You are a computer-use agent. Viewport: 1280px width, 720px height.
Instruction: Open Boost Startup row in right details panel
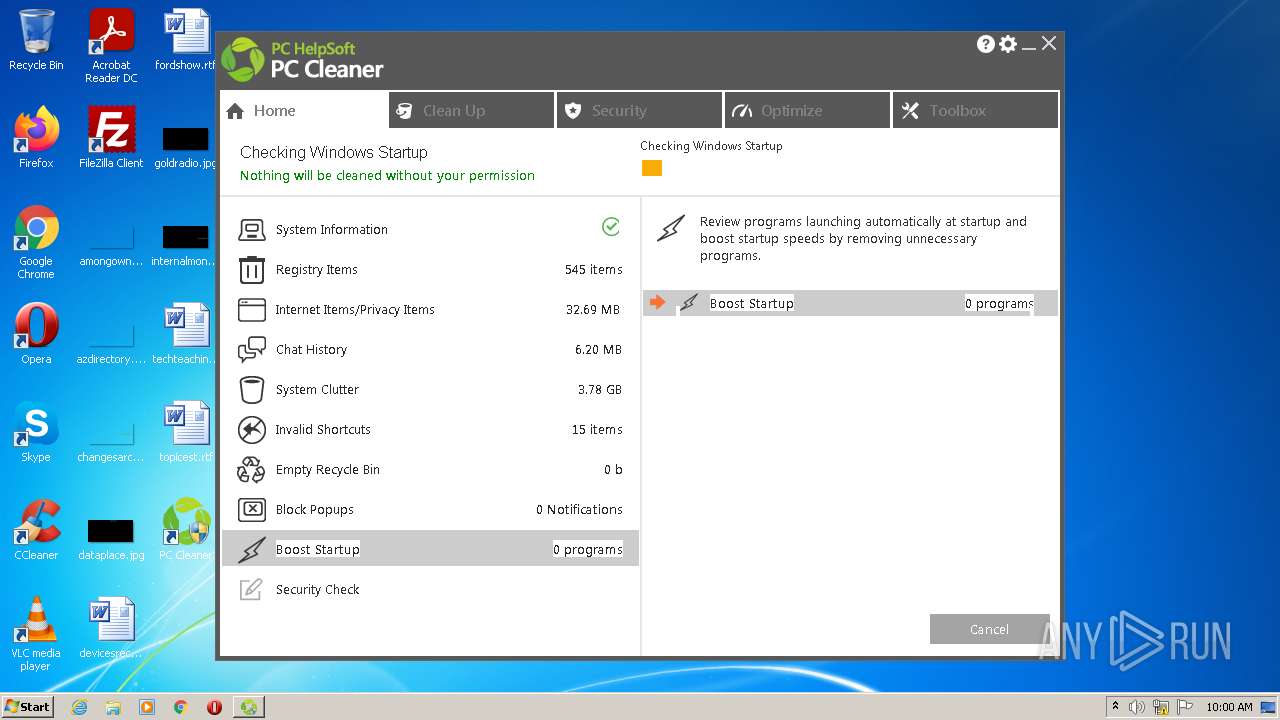850,303
